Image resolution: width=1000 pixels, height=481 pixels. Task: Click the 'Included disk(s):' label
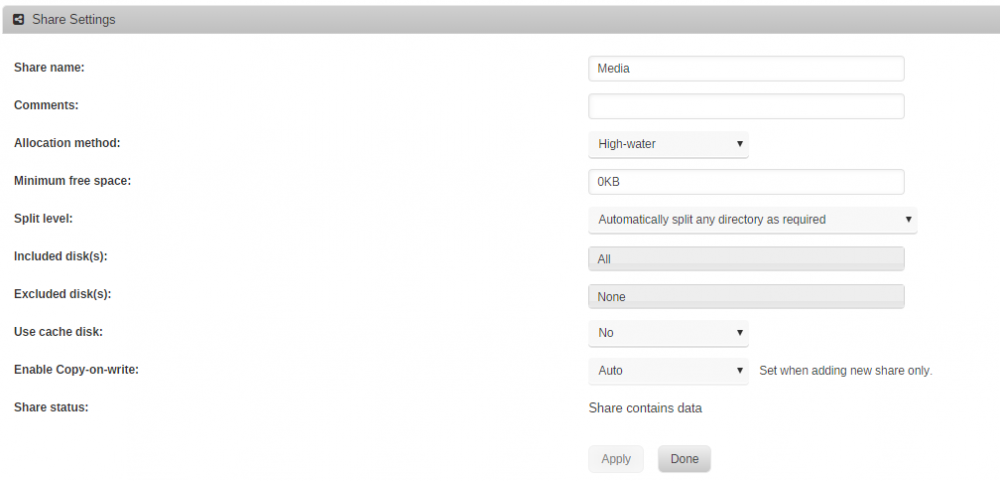(61, 256)
